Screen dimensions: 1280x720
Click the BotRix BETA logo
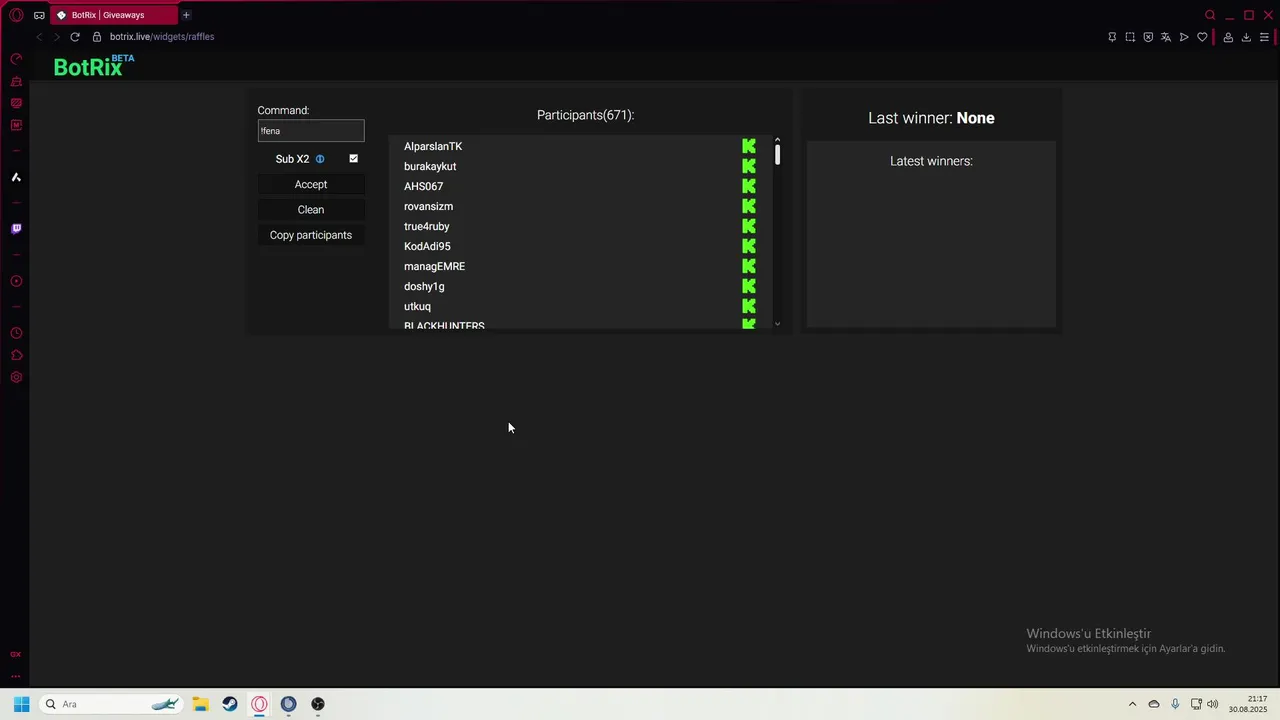94,66
